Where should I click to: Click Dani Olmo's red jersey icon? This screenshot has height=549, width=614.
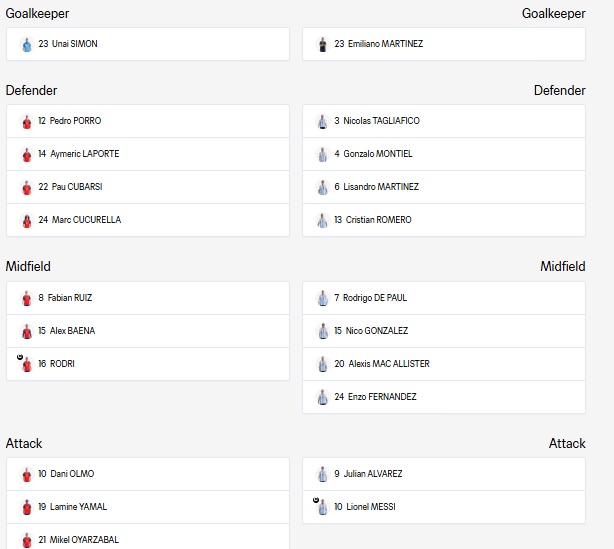[27, 474]
